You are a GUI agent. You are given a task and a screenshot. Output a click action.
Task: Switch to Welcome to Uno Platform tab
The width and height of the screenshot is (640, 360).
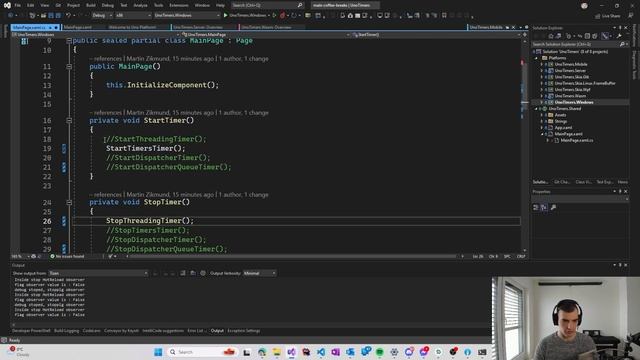[x=132, y=27]
